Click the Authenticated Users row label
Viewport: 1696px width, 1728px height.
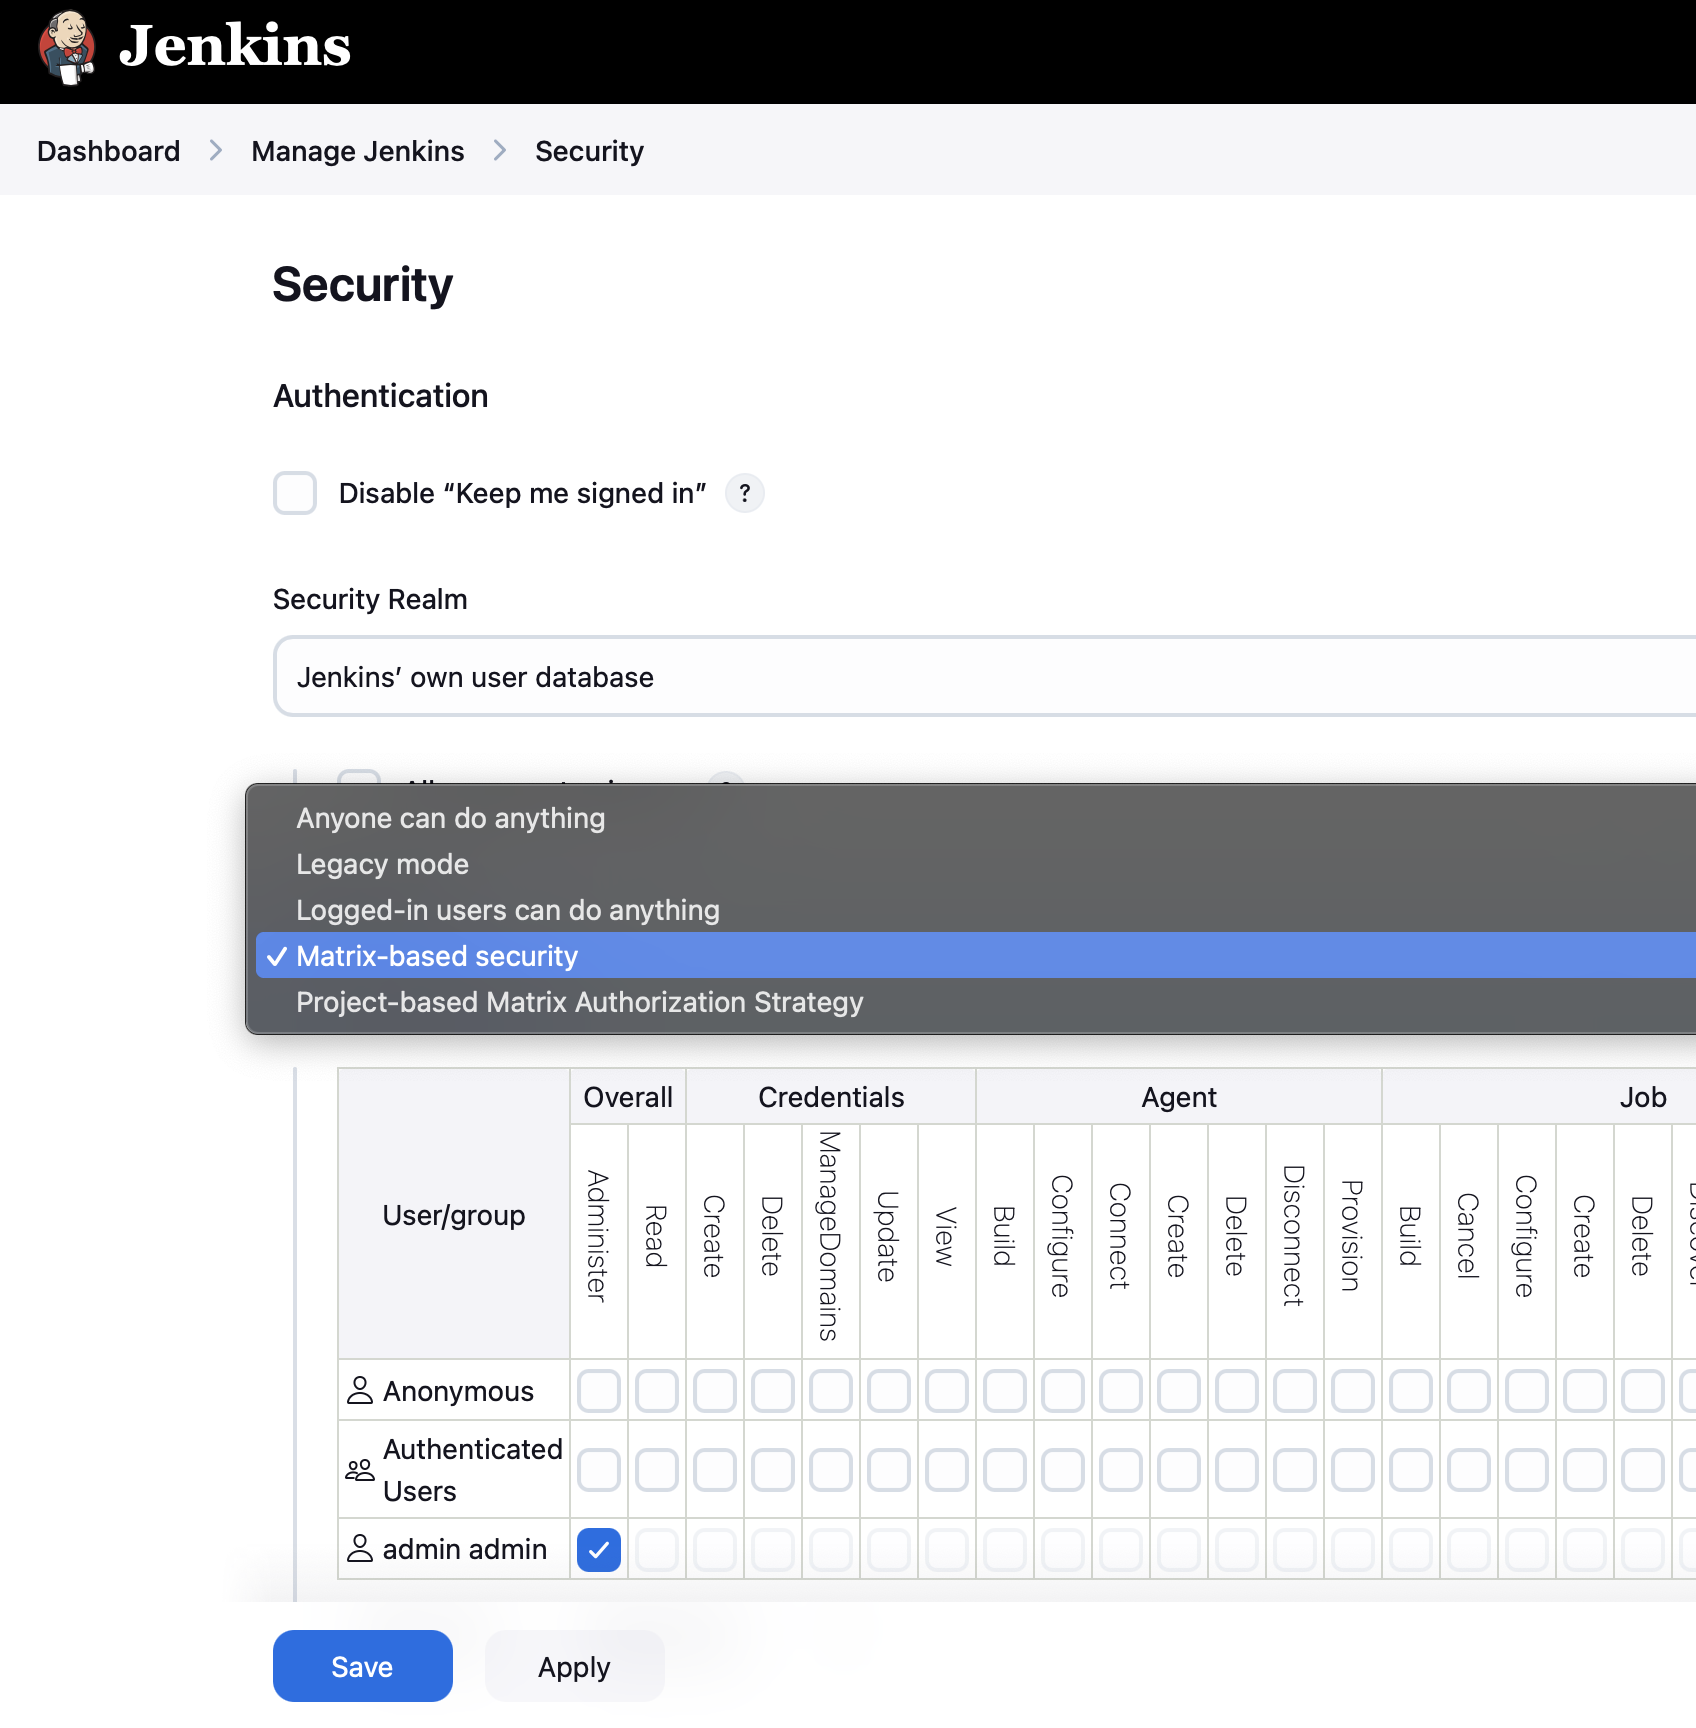point(473,1470)
